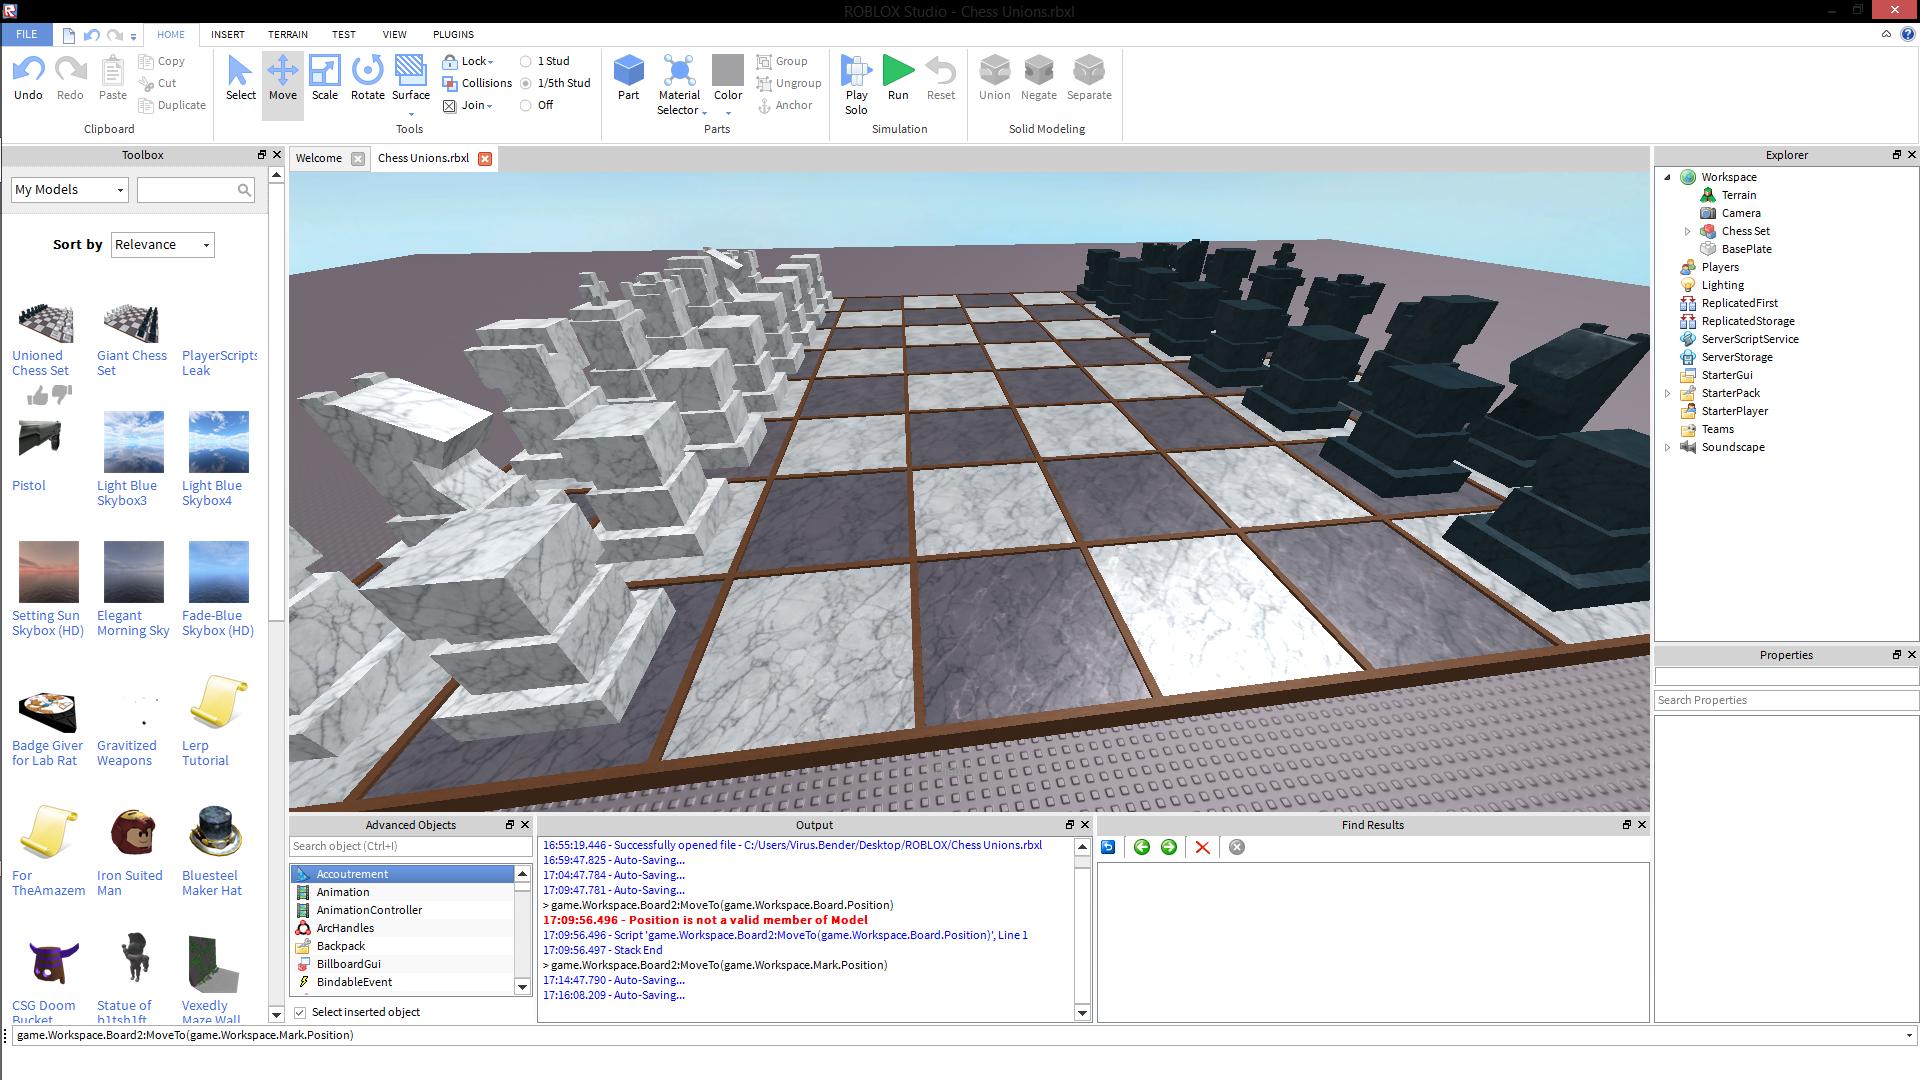This screenshot has width=1920, height=1080.
Task: Choose the 1 Stud radio option
Action: tap(526, 61)
